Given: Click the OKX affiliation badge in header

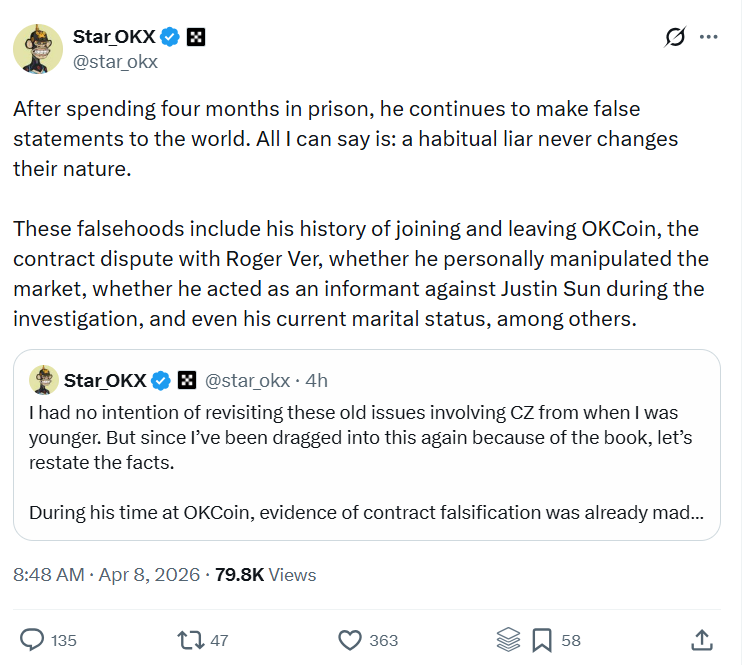Looking at the screenshot, I should point(197,37).
